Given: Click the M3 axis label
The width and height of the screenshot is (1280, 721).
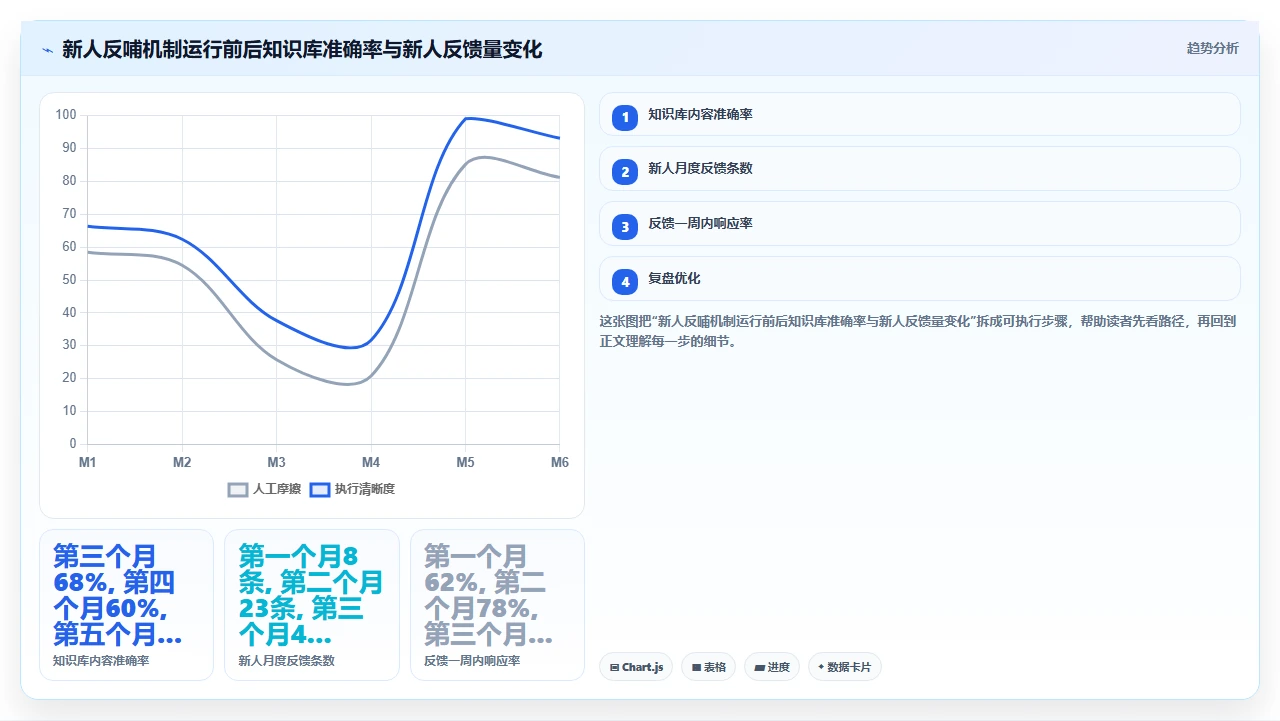Looking at the screenshot, I should pos(276,462).
